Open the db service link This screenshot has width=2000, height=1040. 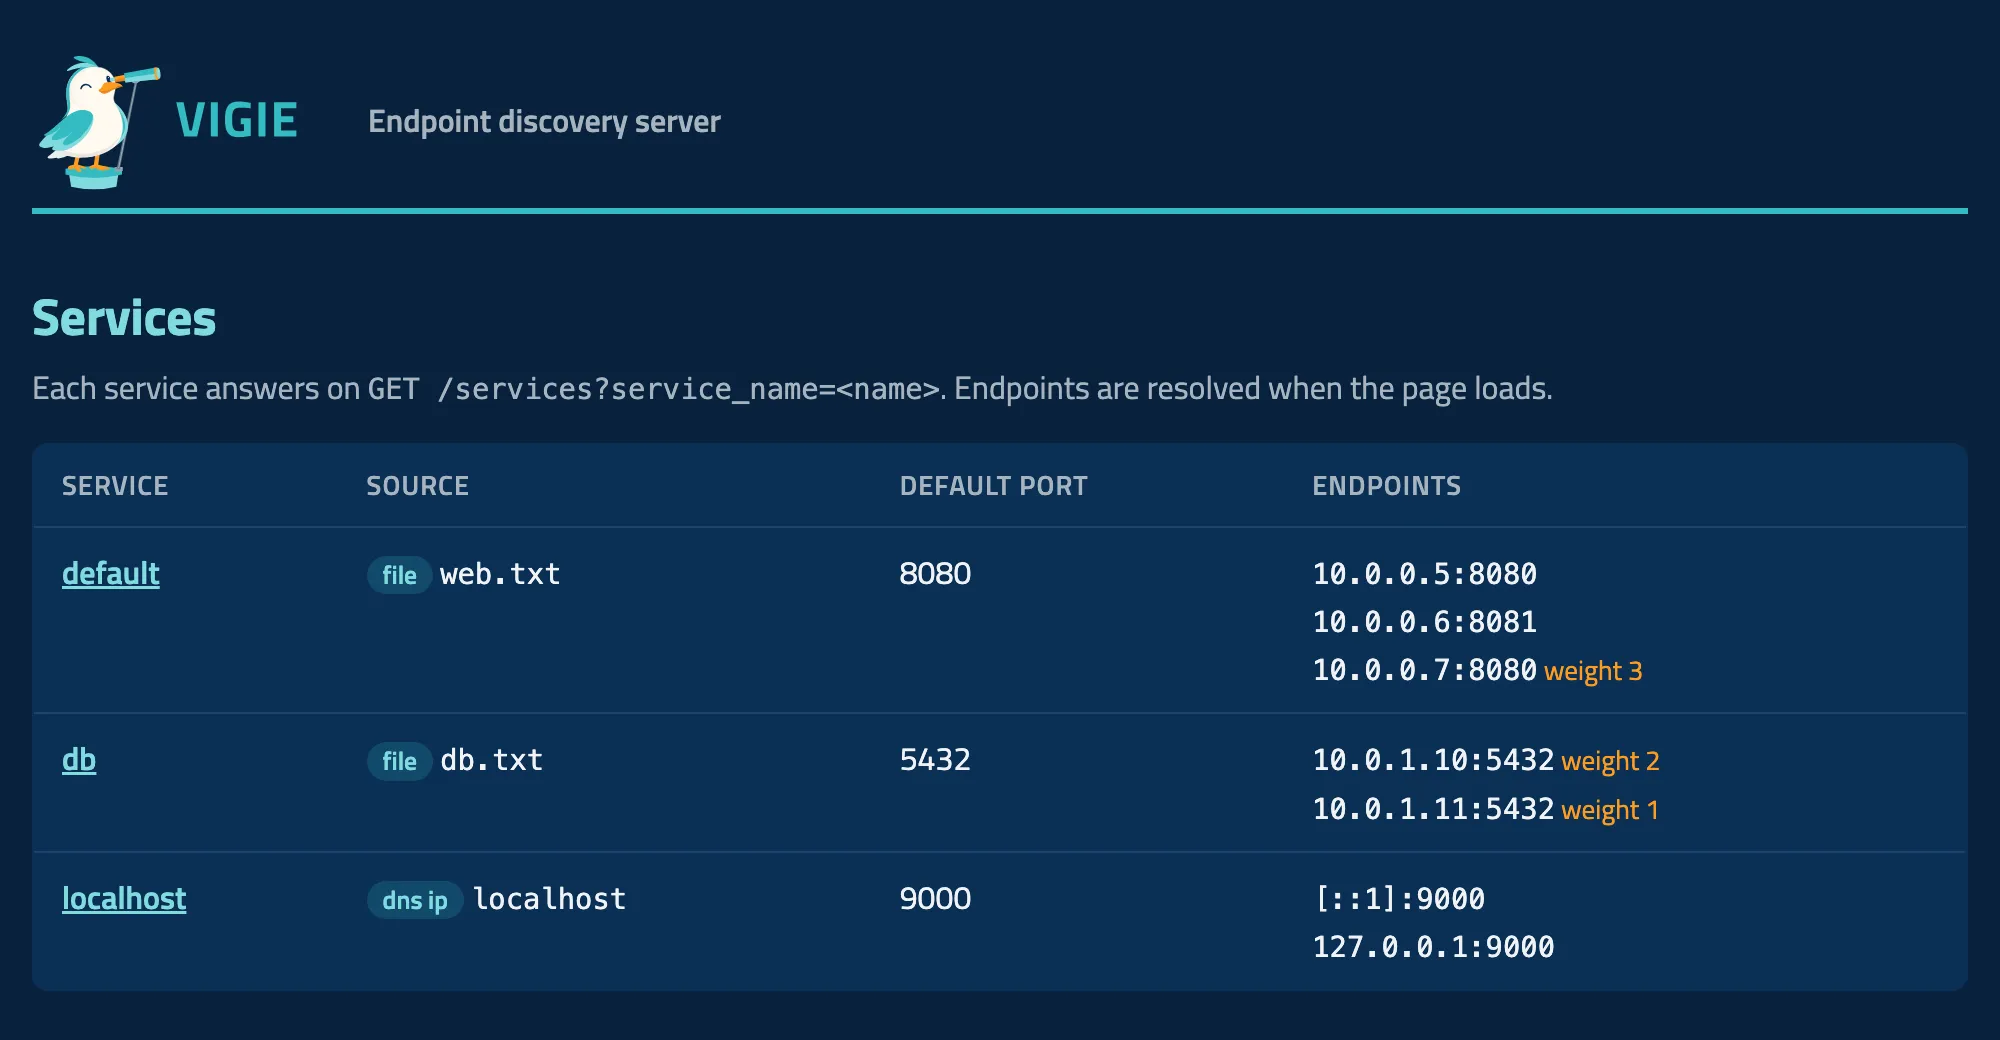tap(79, 760)
